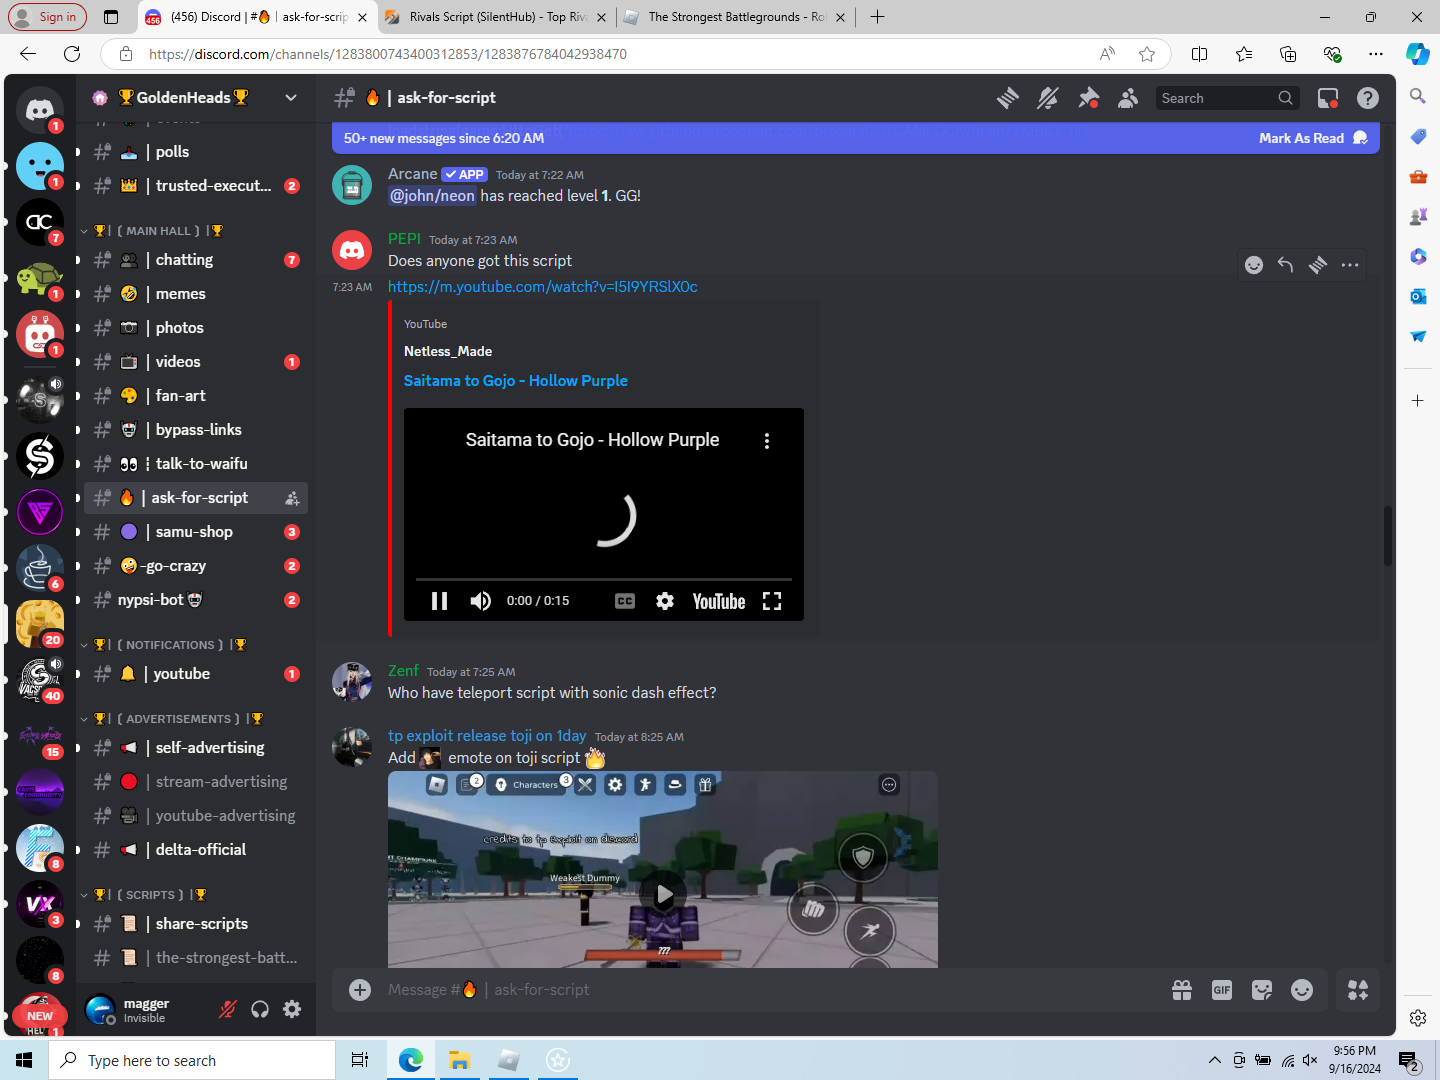Toggle microphone mute in user panel

pos(228,1010)
